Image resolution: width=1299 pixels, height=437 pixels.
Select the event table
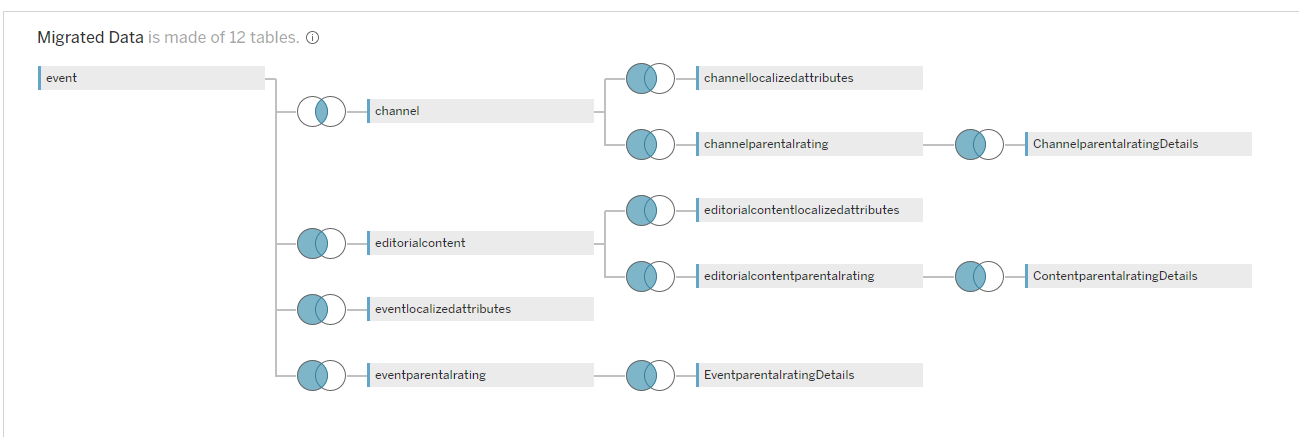(151, 78)
